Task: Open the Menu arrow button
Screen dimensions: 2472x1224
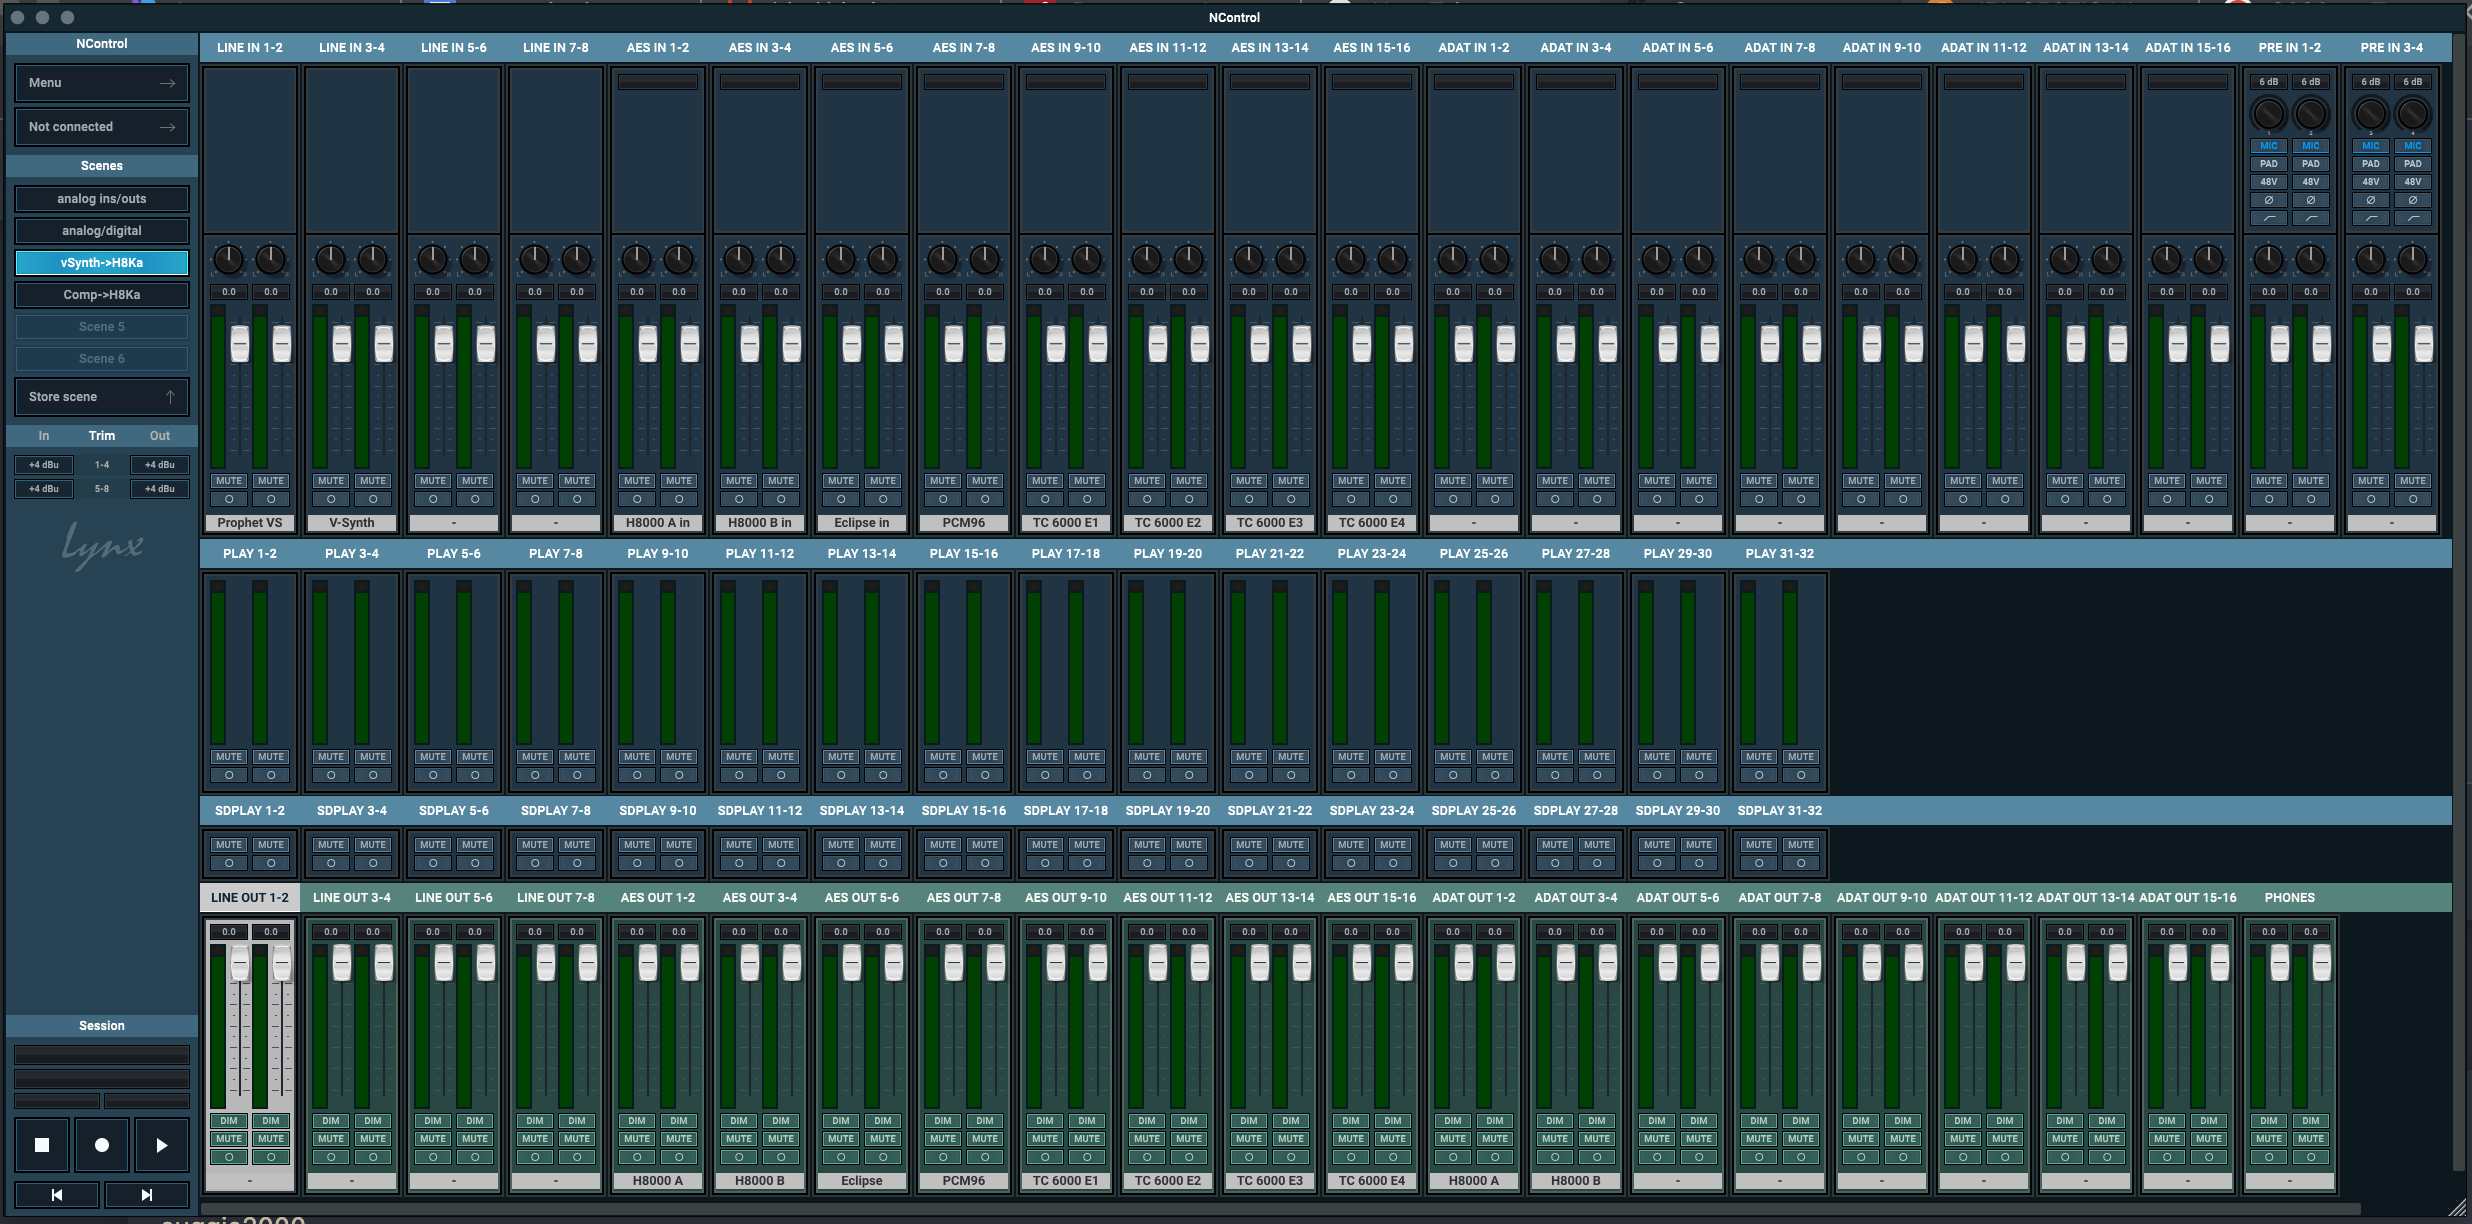Action: (102, 83)
